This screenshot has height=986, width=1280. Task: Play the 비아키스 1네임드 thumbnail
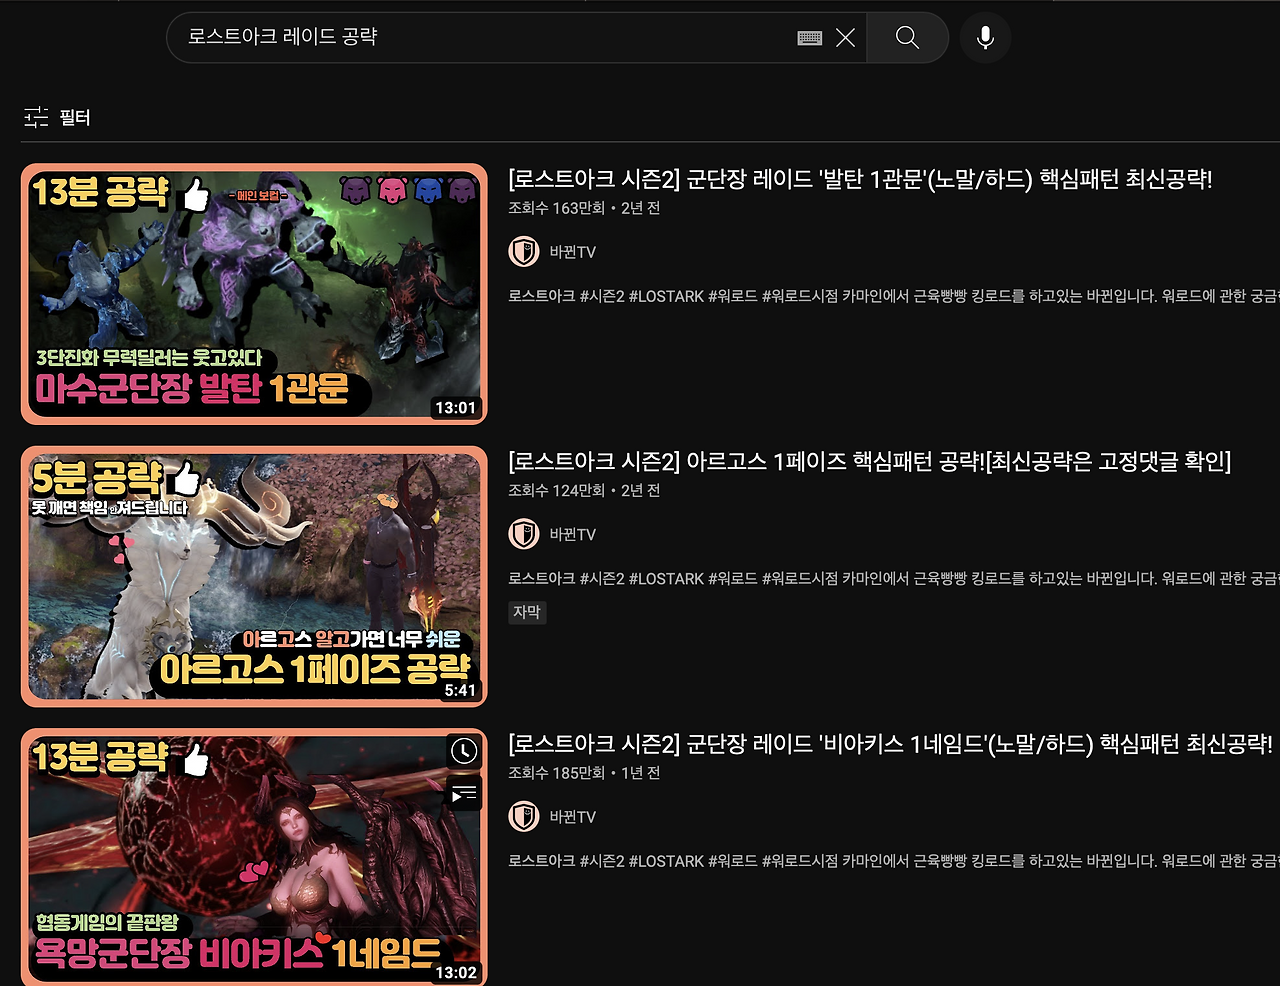coord(254,858)
